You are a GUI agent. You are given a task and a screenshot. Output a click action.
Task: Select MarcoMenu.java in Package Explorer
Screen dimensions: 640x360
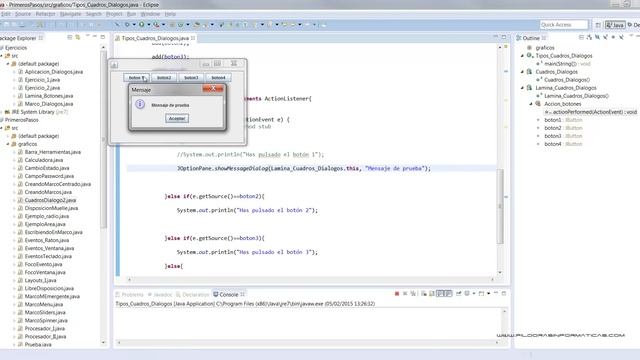[x=44, y=304]
